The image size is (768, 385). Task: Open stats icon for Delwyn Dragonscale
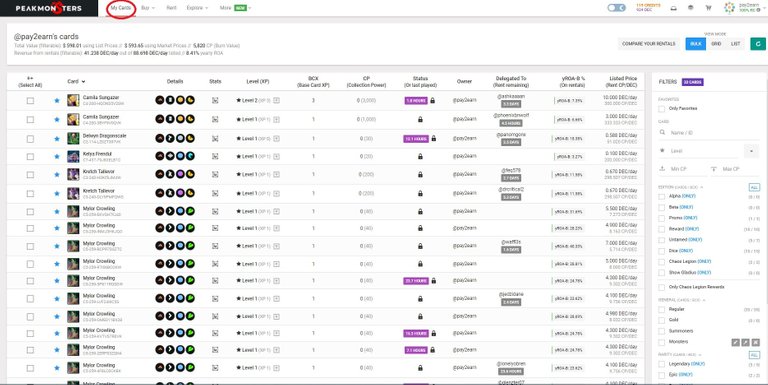tap(215, 139)
